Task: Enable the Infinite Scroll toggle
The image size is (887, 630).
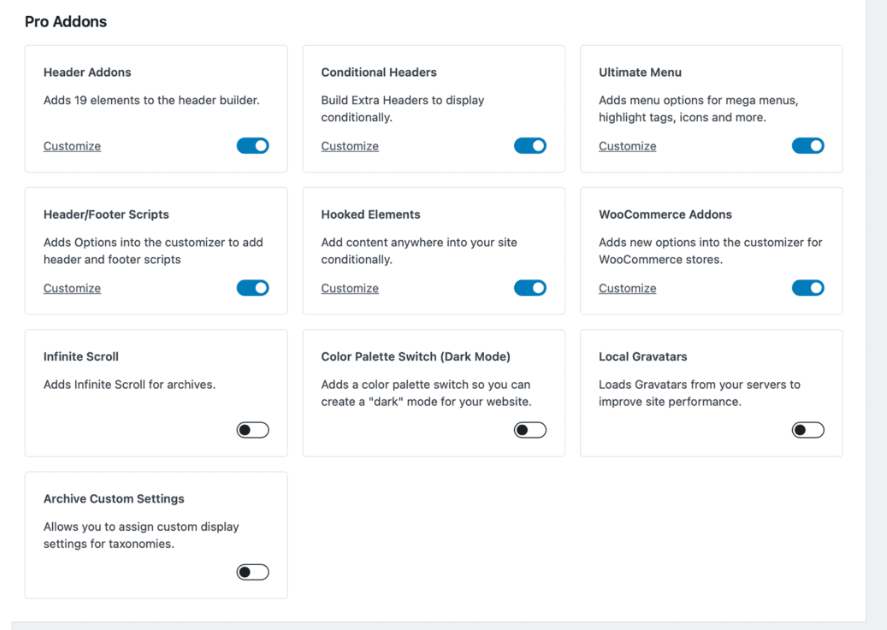Action: [253, 430]
